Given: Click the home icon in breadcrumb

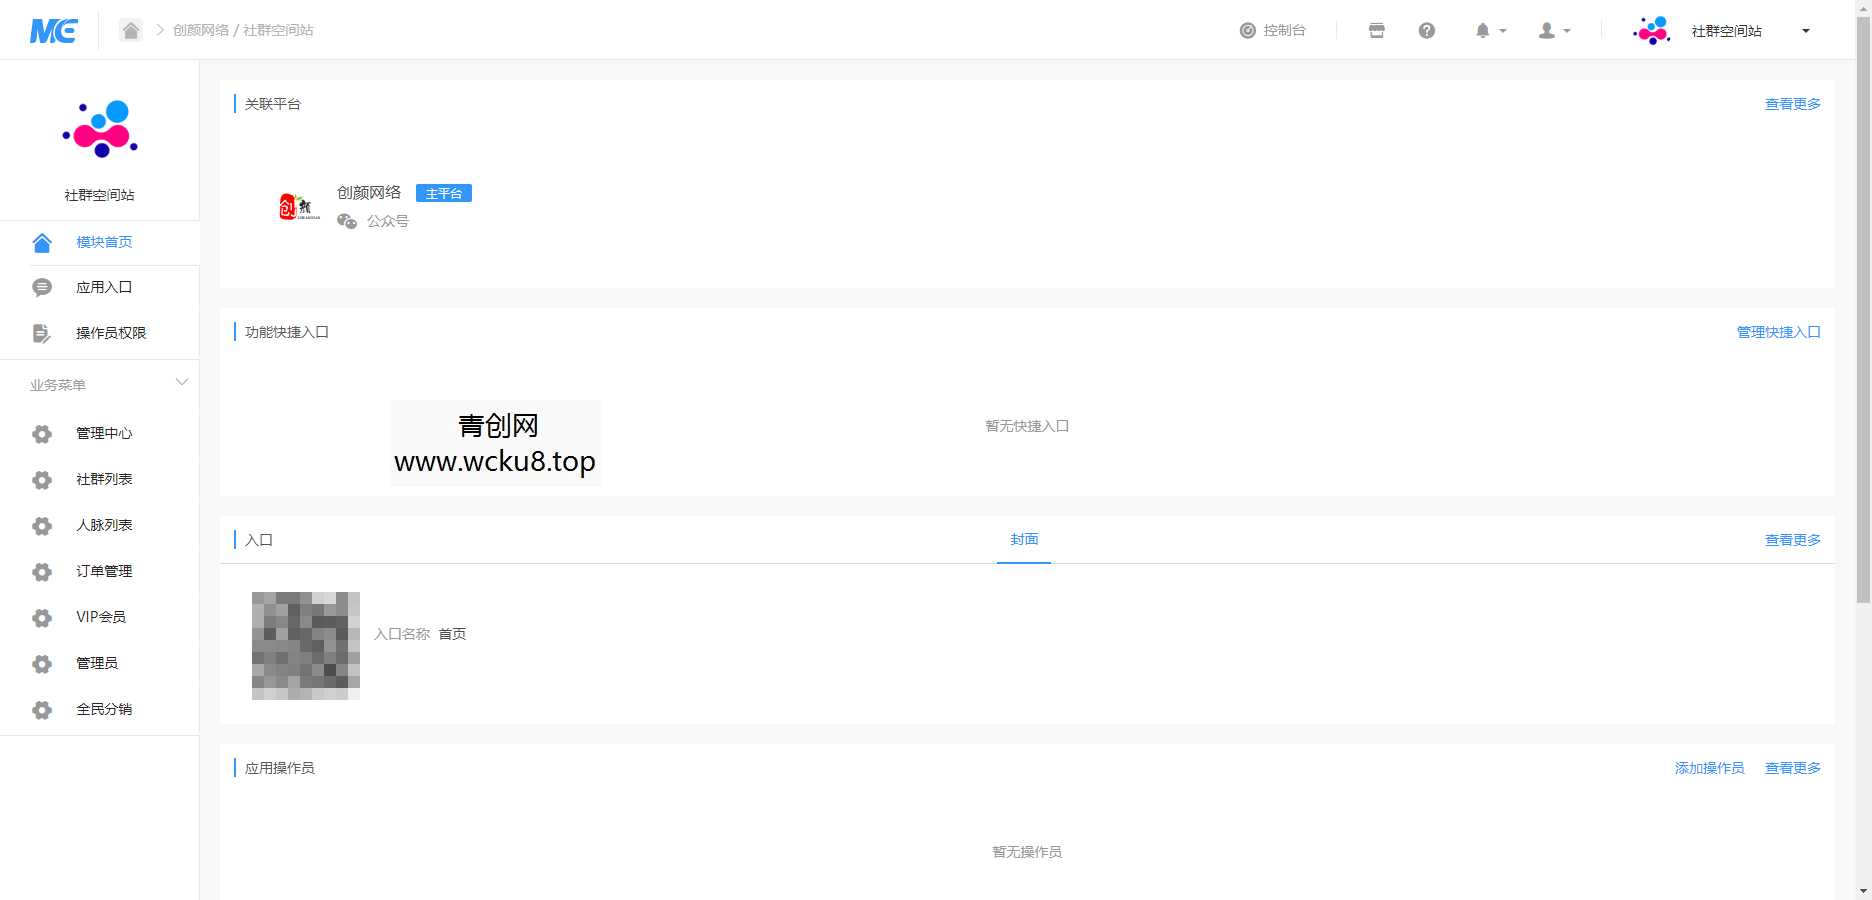Looking at the screenshot, I should (x=131, y=30).
